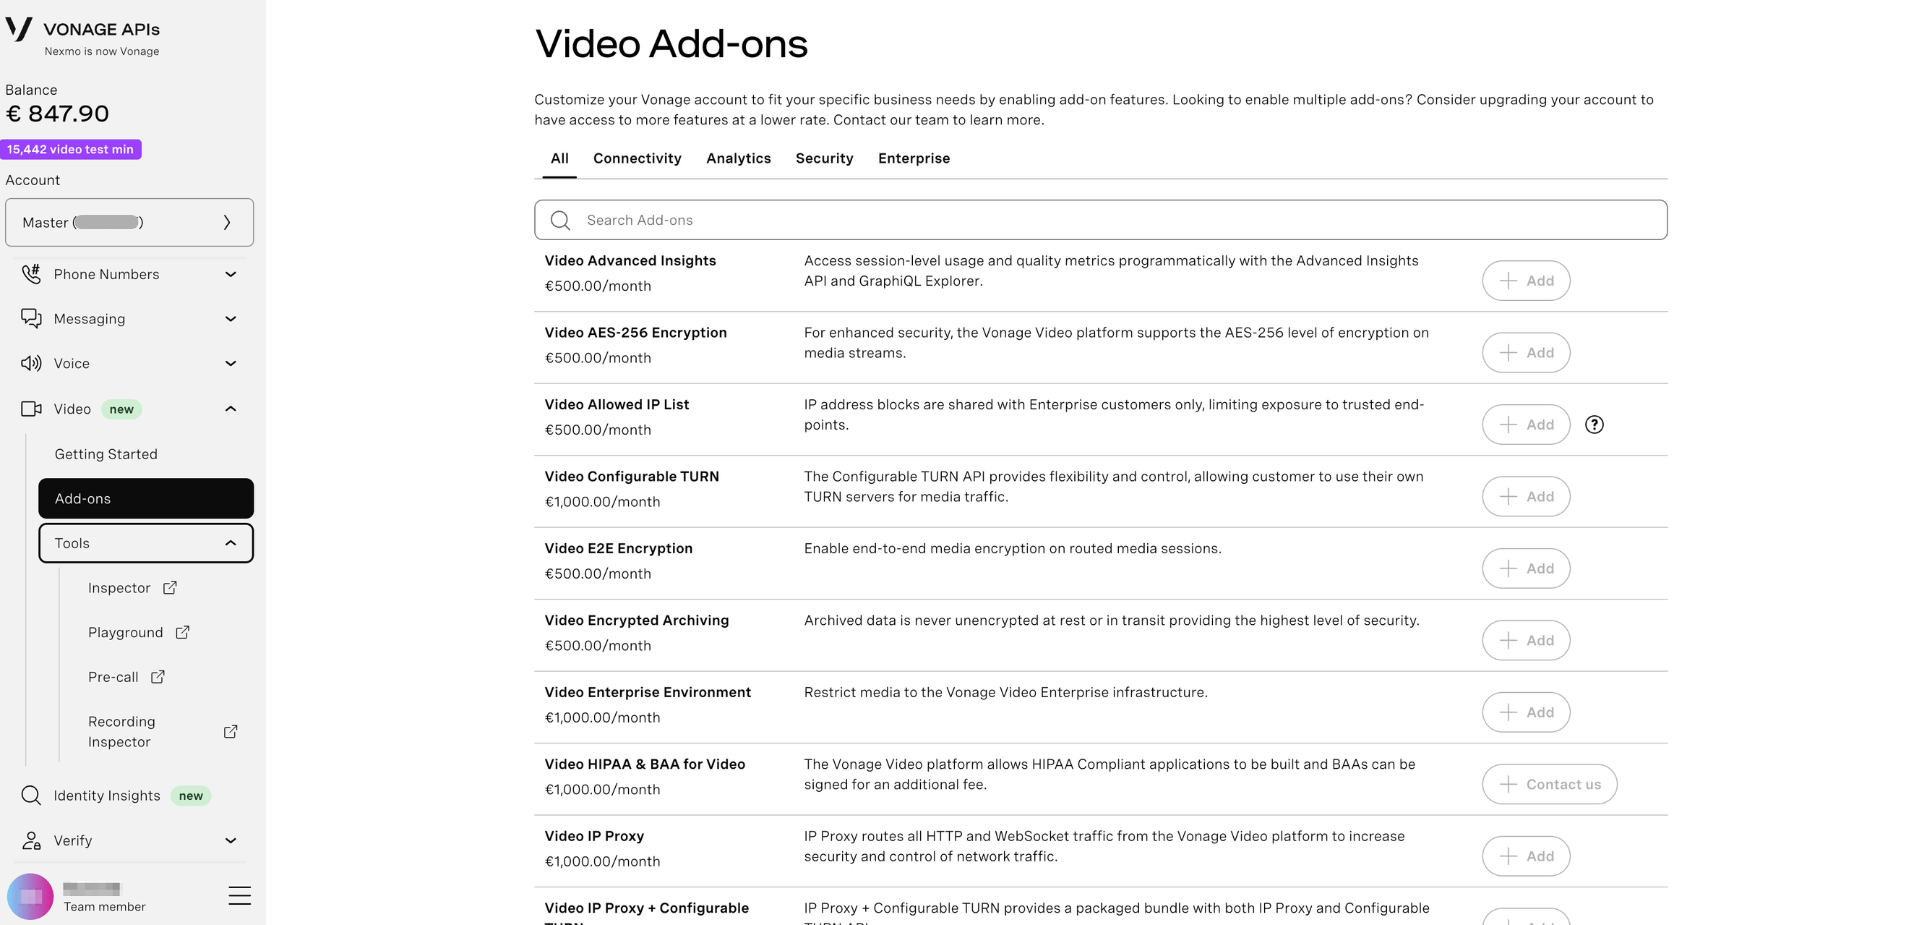Add Video AES-256 Encryption
This screenshot has width=1917, height=925.
point(1525,352)
